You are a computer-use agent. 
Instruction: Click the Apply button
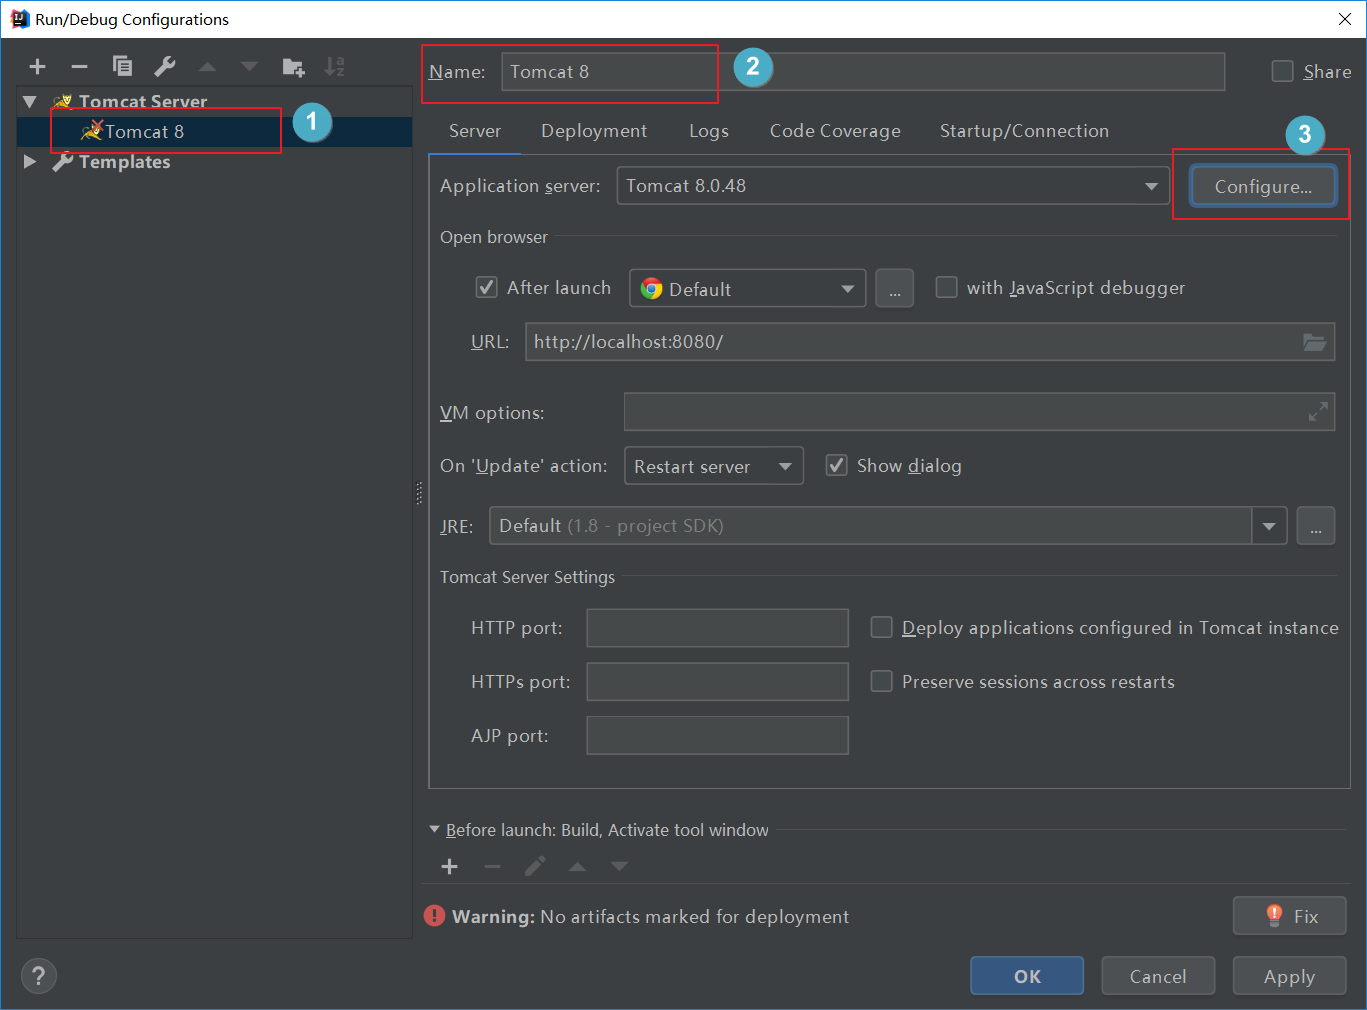click(1290, 976)
